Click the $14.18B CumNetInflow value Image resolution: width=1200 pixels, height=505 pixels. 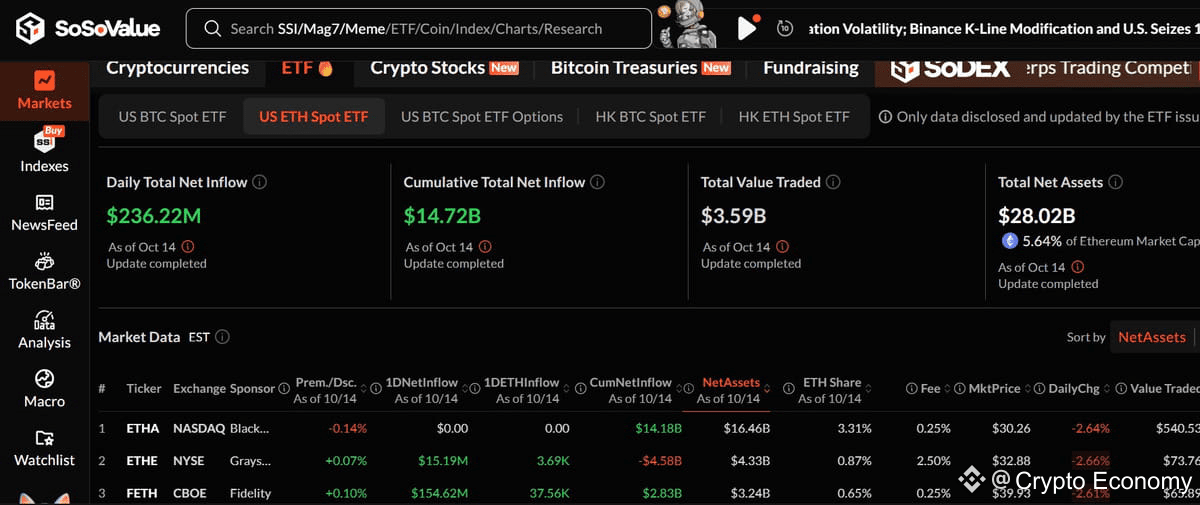point(658,428)
